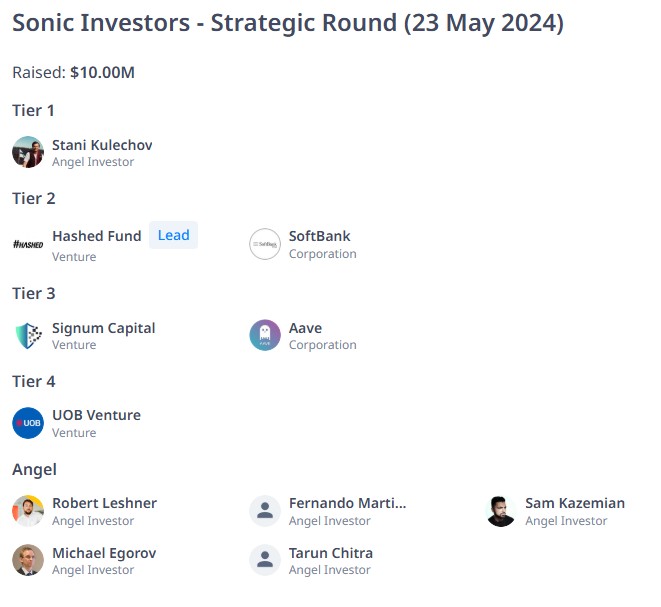Open the SoftBank investor name link
Image resolution: width=661 pixels, height=607 pixels.
[320, 236]
